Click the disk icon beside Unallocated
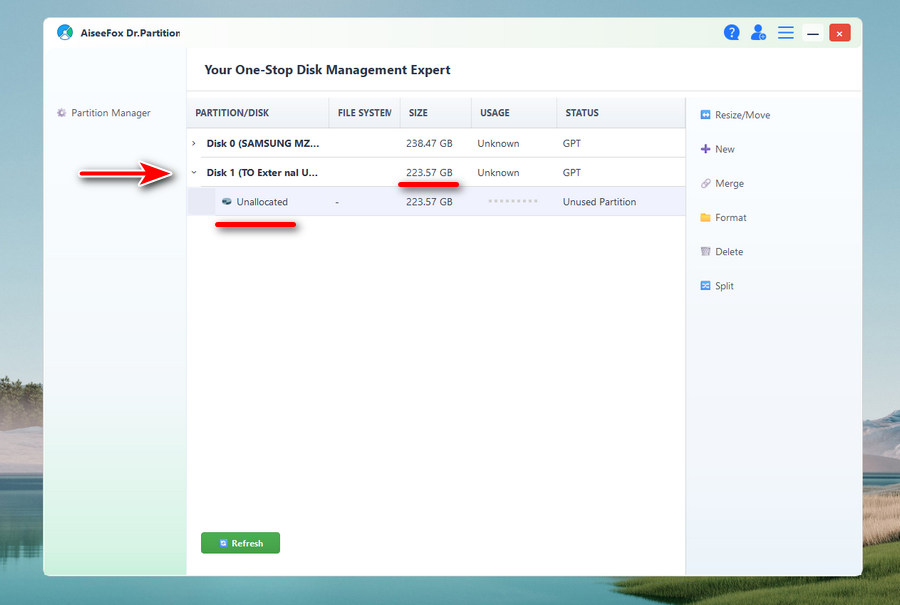This screenshot has width=900, height=605. (227, 201)
